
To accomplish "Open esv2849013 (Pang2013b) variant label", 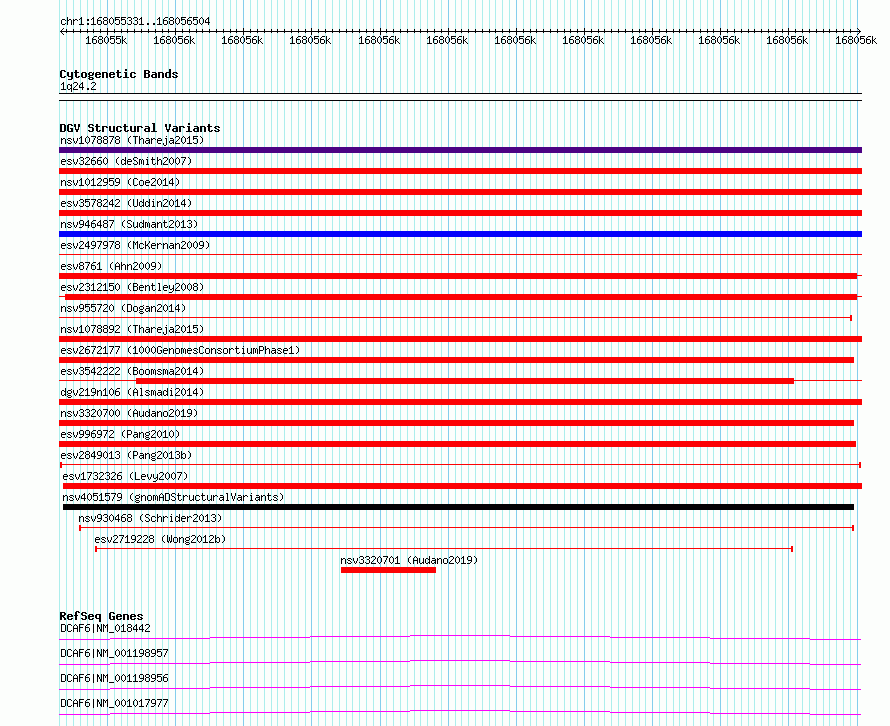I will point(126,455).
